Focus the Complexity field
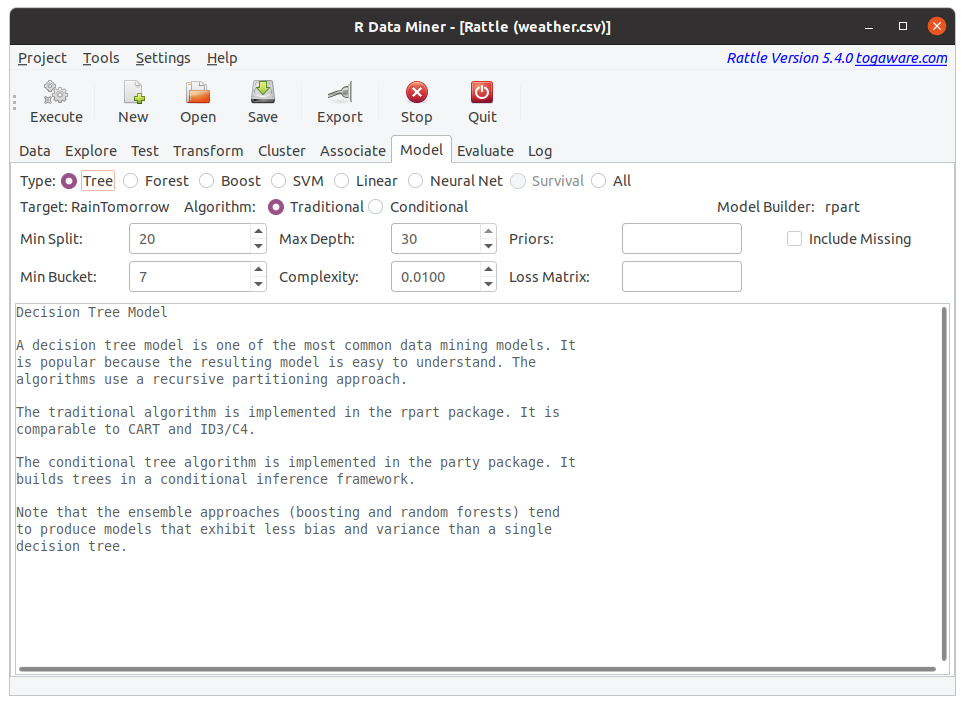Screen dimensions: 965x705 [436, 277]
